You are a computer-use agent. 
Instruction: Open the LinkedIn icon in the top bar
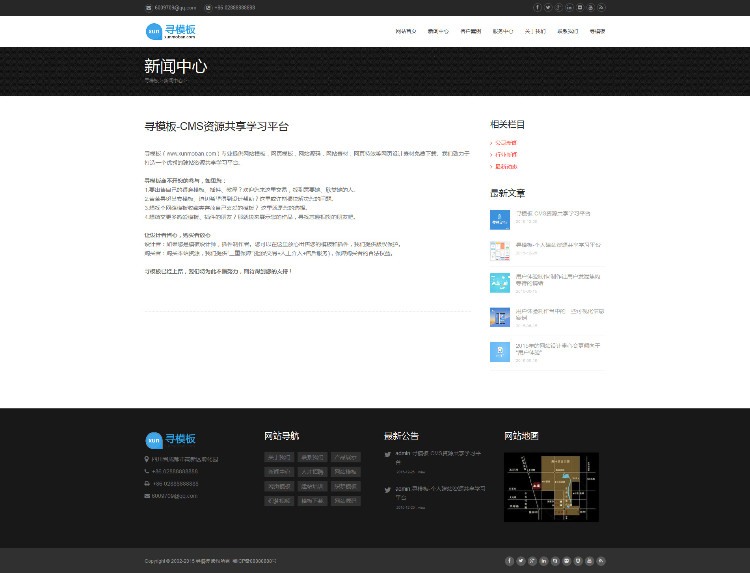[569, 8]
